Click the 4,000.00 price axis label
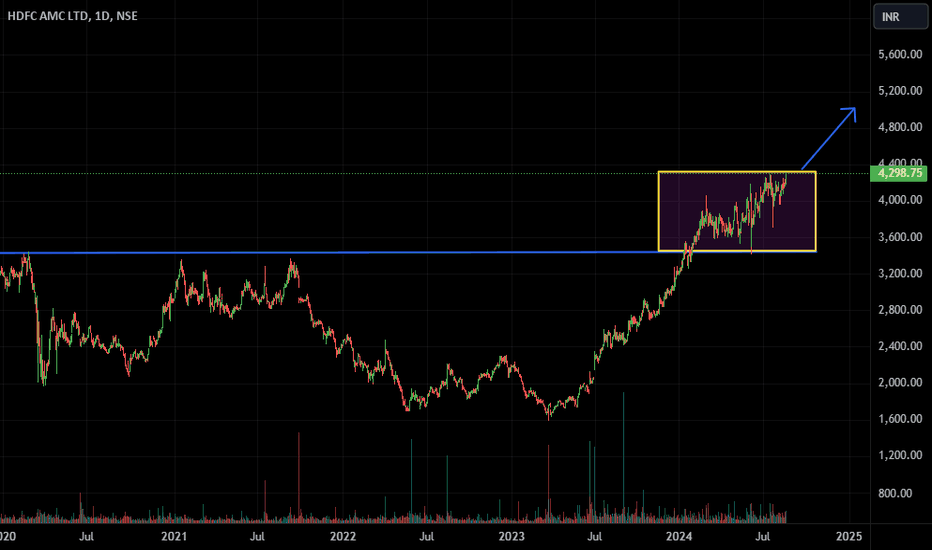932x550 pixels. click(x=900, y=200)
